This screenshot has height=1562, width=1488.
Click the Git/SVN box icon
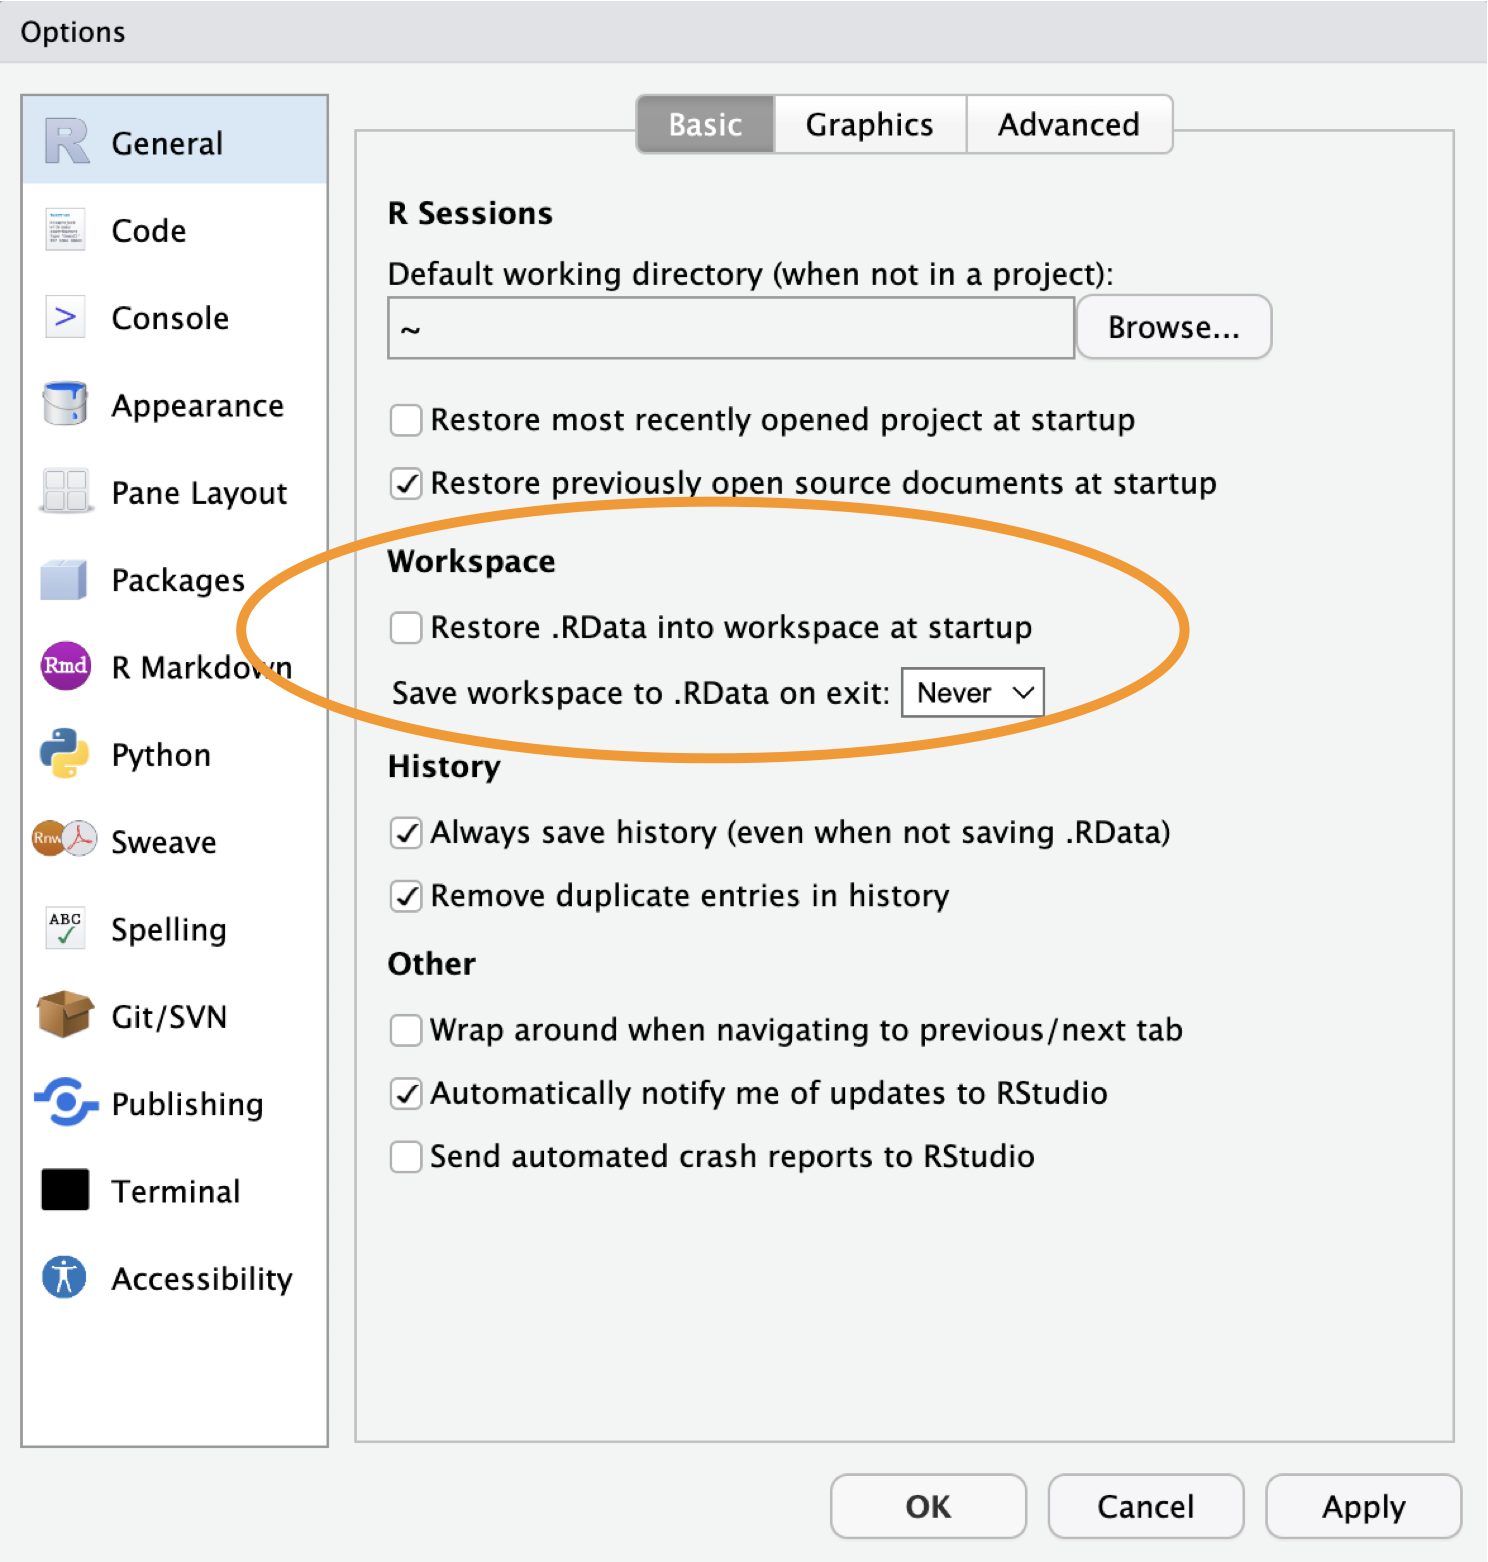tap(65, 1015)
